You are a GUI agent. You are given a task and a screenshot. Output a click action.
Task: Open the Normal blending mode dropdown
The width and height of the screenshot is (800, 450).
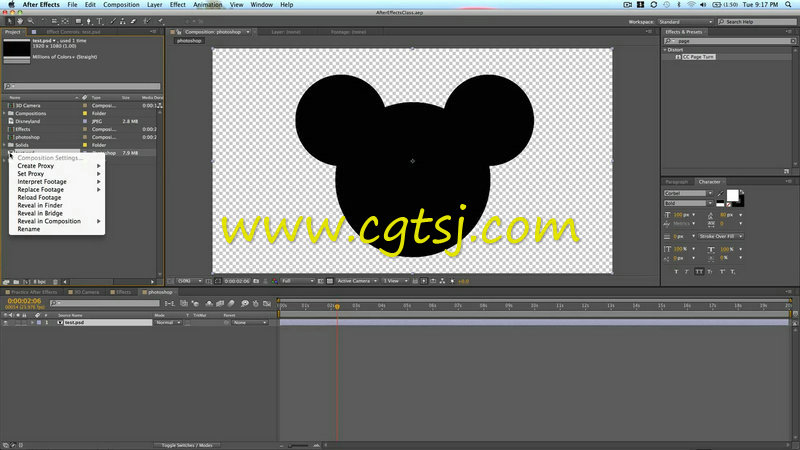(x=168, y=322)
